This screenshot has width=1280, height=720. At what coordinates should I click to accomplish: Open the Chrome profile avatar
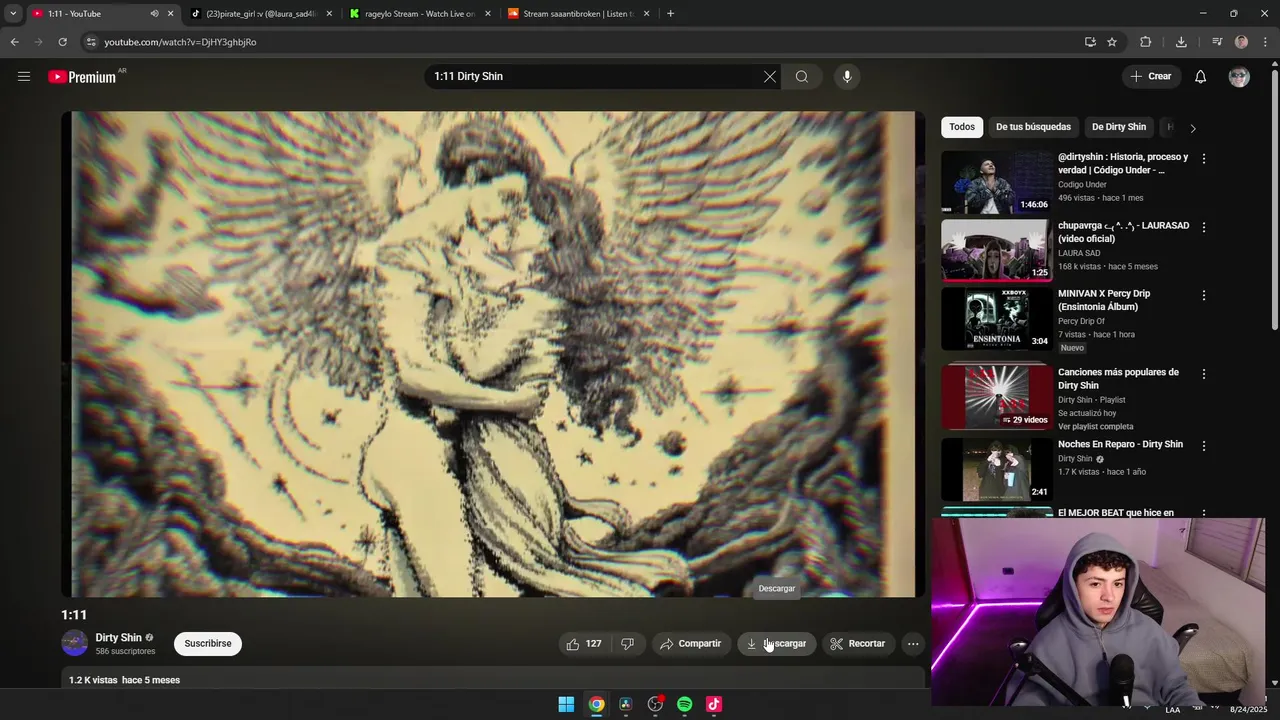[x=1241, y=42]
